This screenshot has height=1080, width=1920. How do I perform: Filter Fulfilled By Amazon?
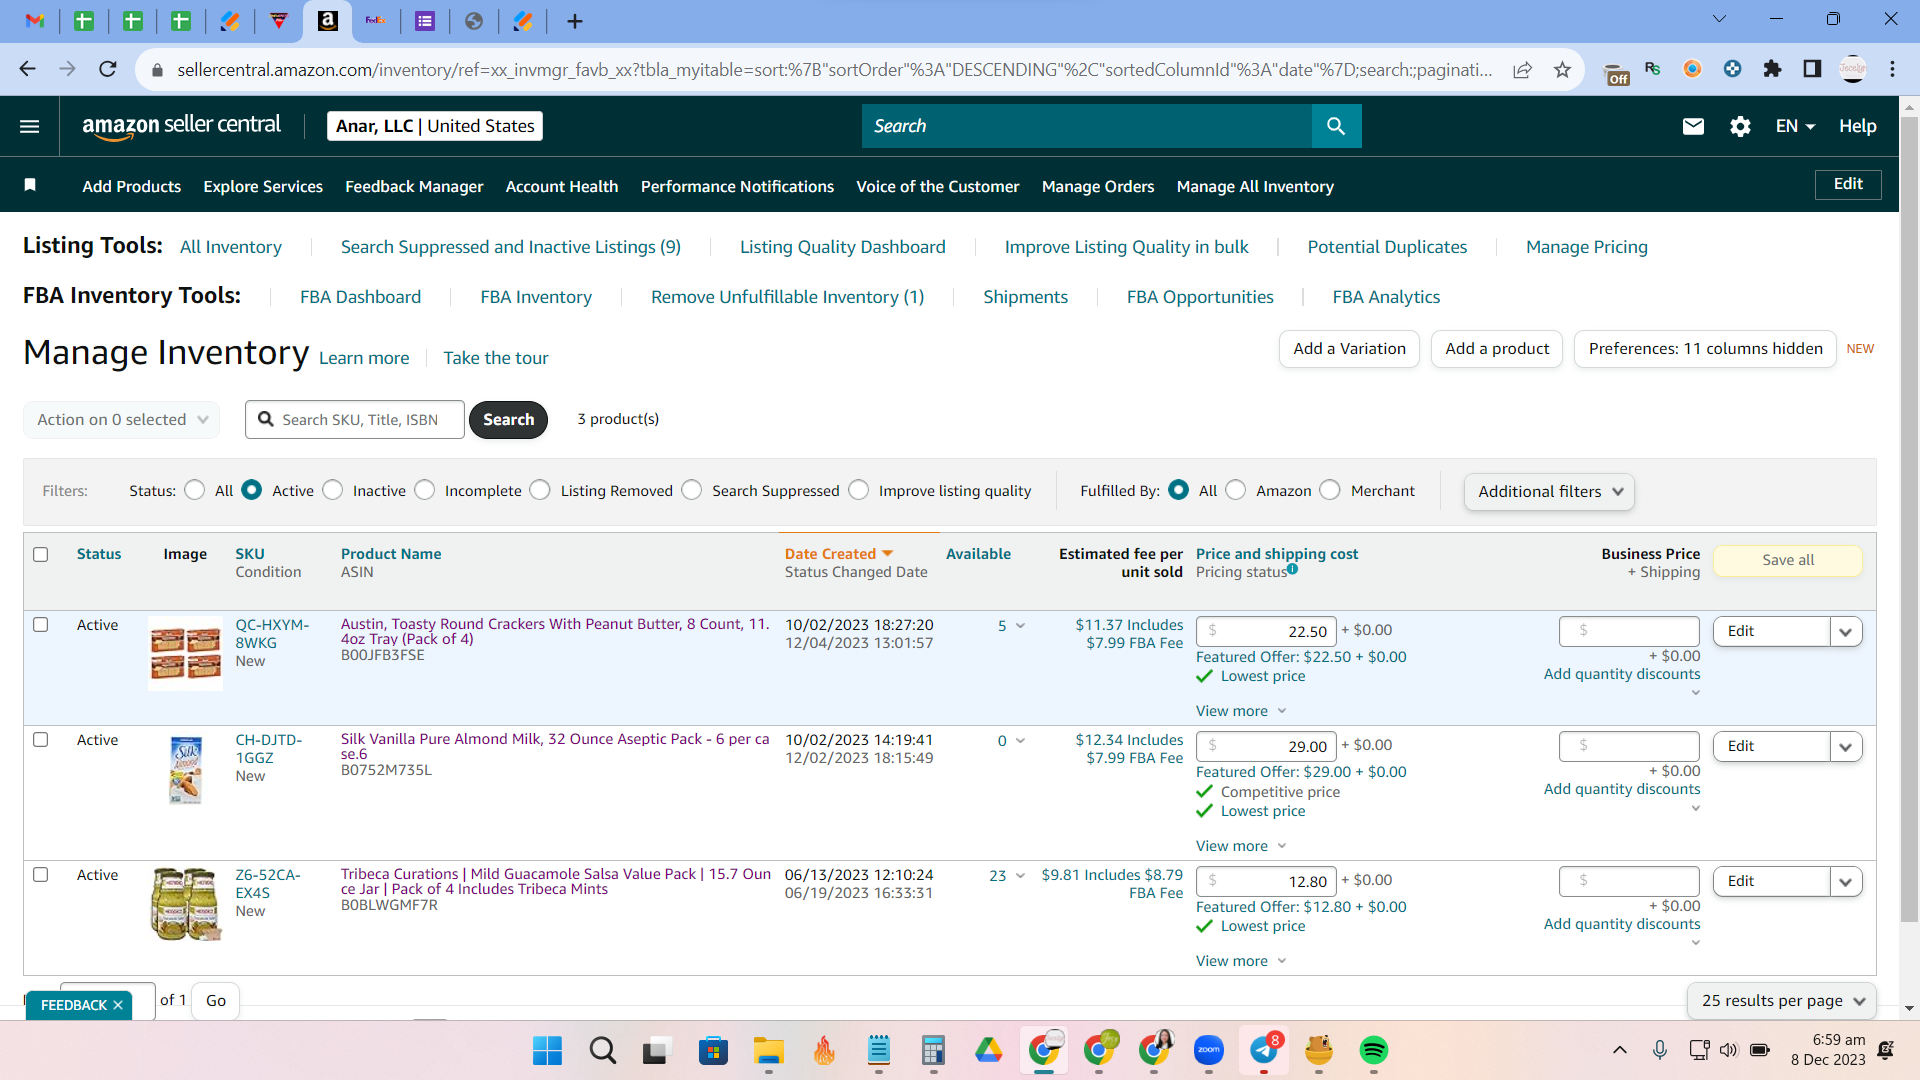click(1236, 490)
